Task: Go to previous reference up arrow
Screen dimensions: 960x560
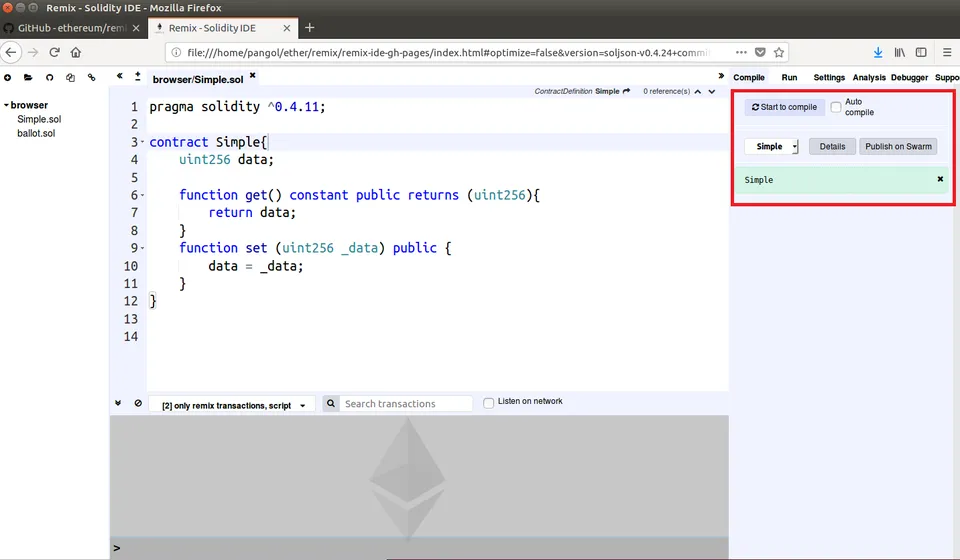Action: (x=697, y=92)
